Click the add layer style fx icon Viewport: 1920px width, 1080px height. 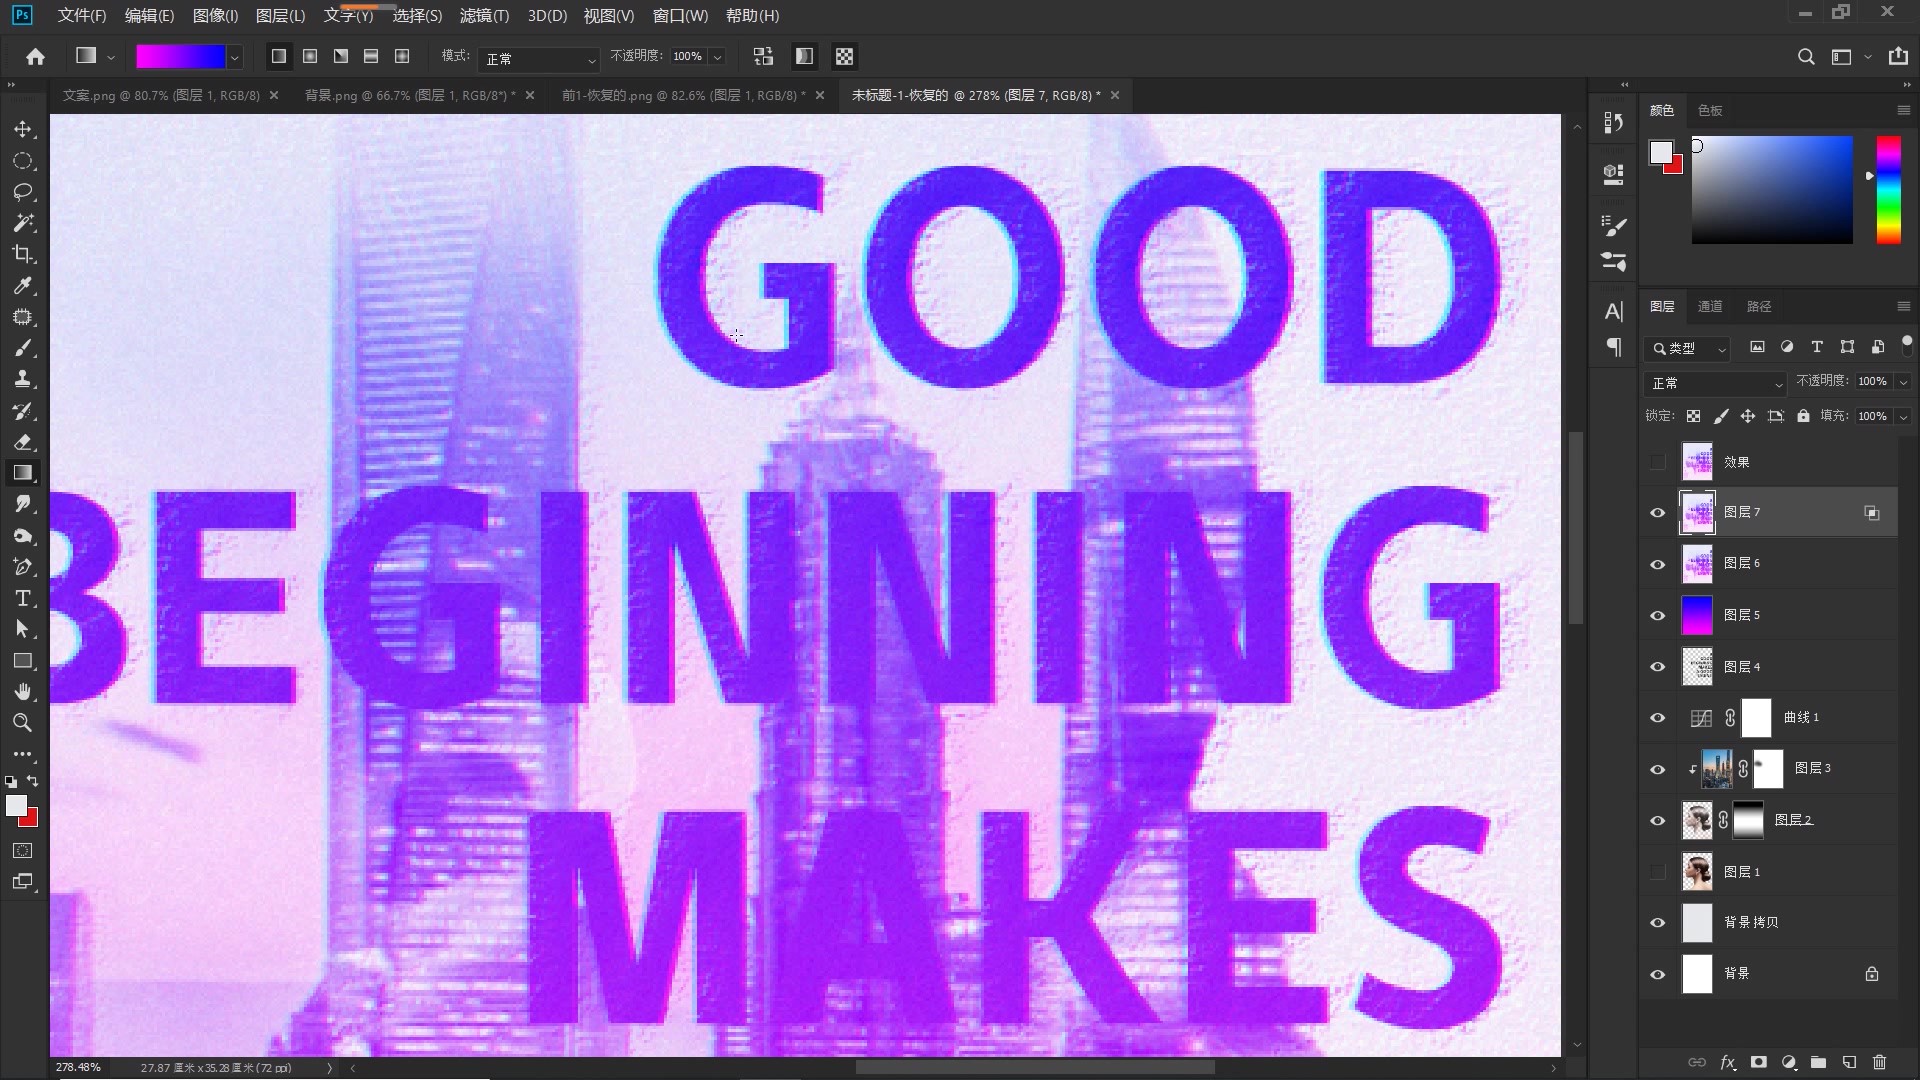coord(1727,1062)
